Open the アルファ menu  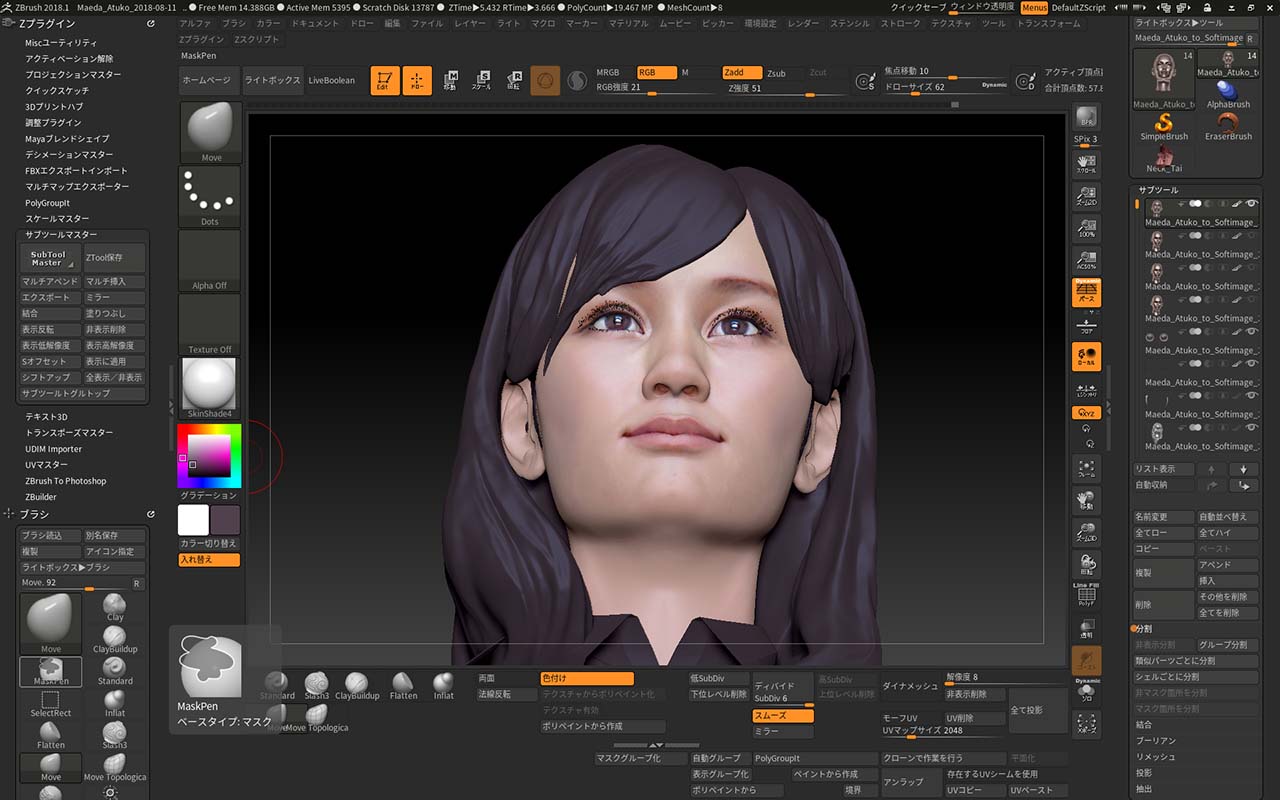click(x=196, y=23)
